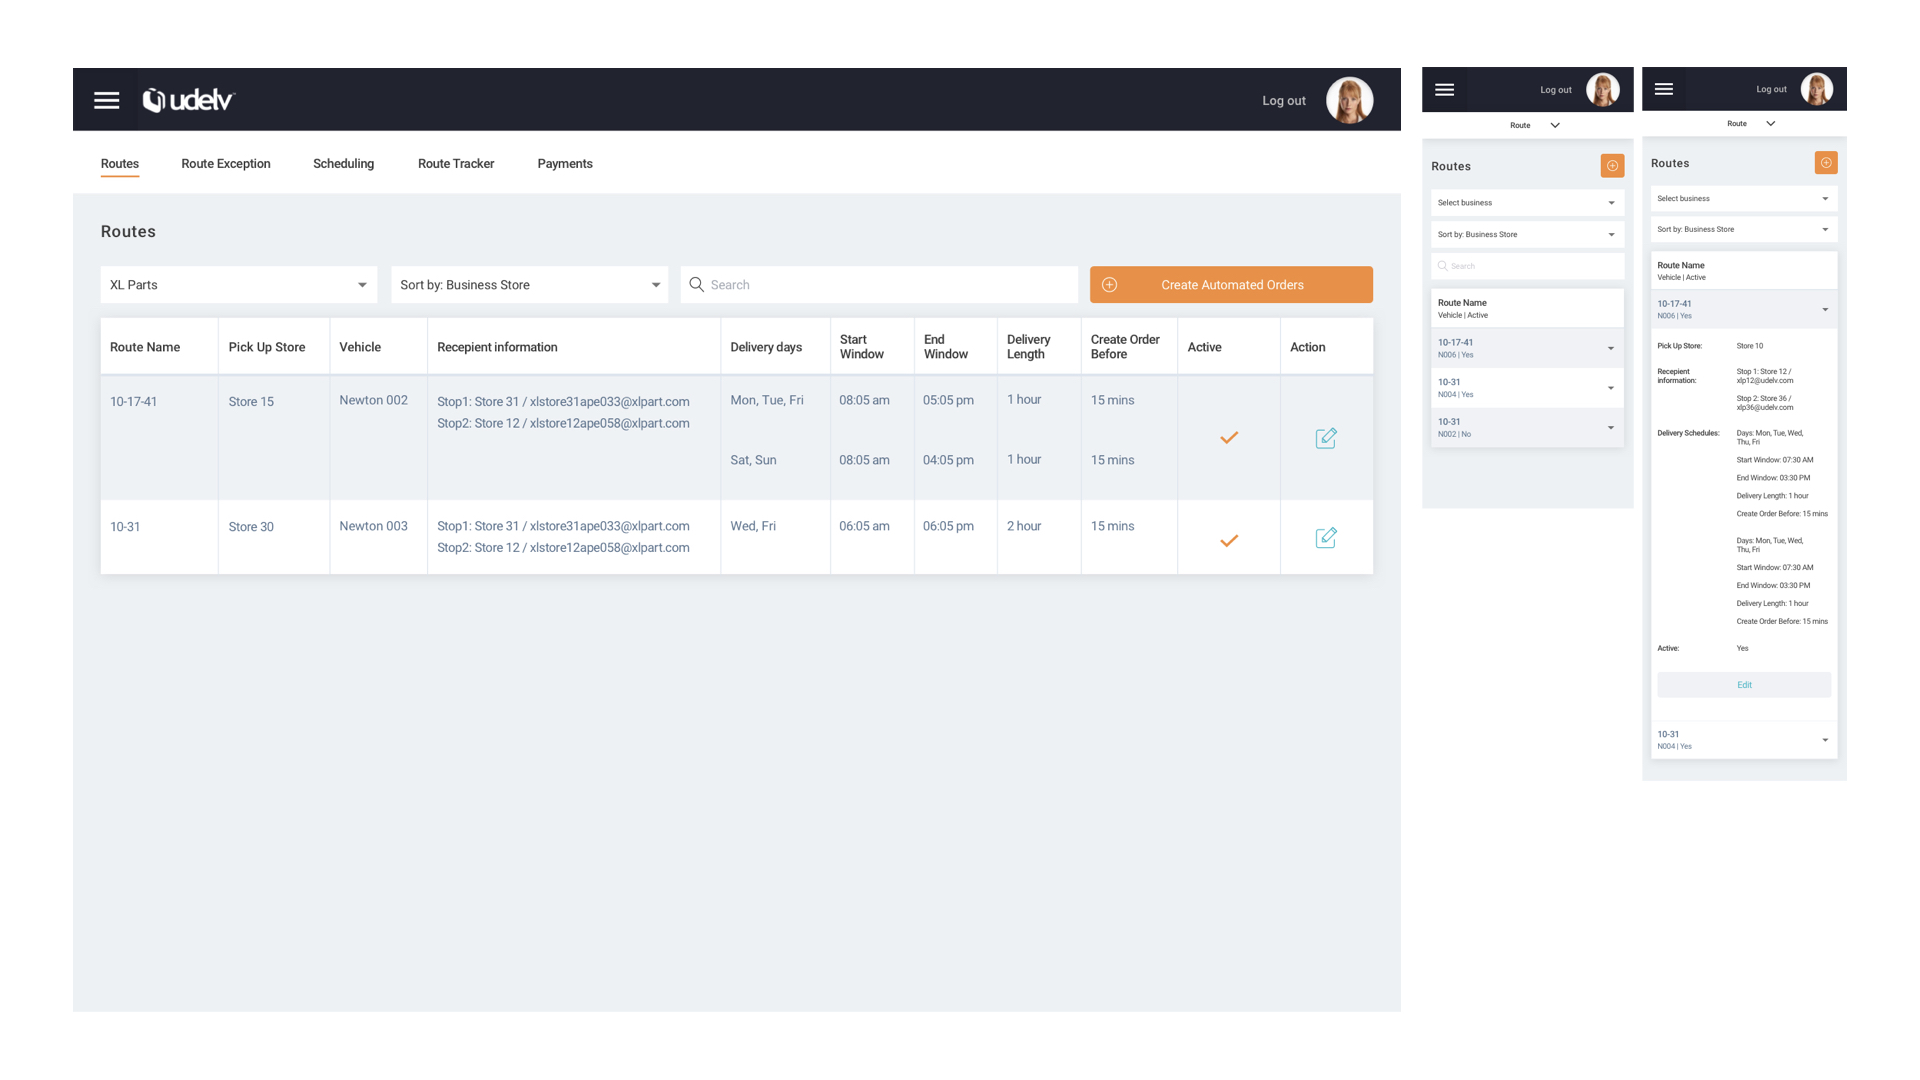Click the search icon in the middle mobile panel
1920x1080 pixels.
coord(1442,266)
